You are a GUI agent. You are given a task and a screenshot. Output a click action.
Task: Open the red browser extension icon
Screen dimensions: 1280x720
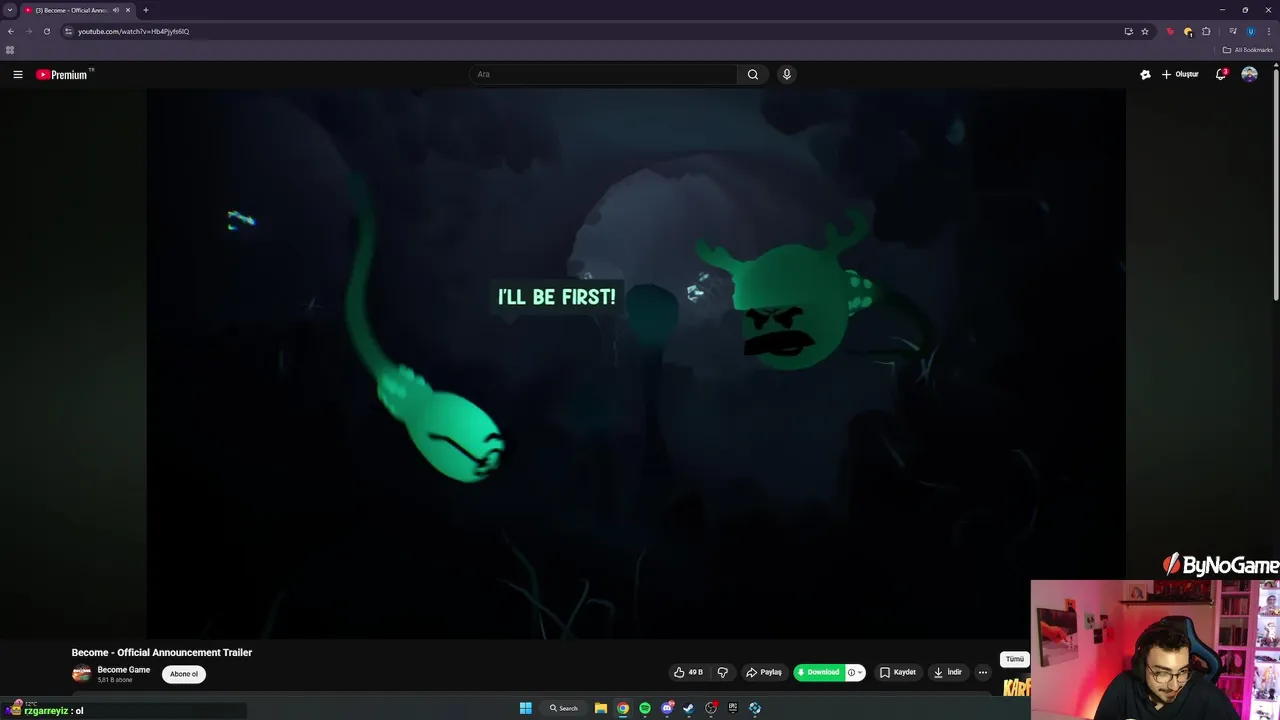pos(1170,31)
